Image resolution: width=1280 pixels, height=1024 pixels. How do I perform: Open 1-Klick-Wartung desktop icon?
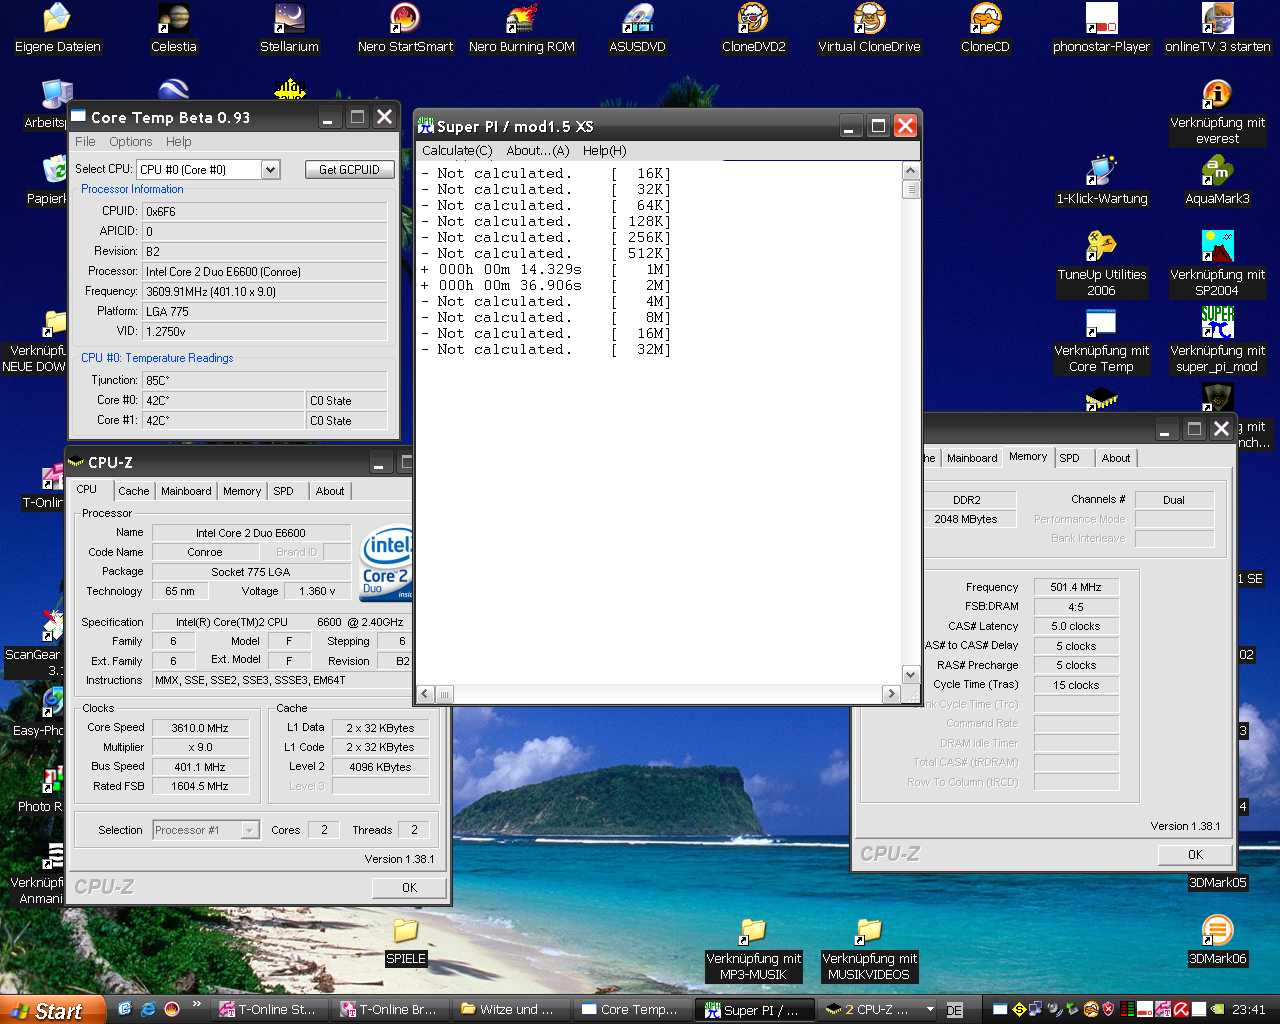pos(1101,180)
